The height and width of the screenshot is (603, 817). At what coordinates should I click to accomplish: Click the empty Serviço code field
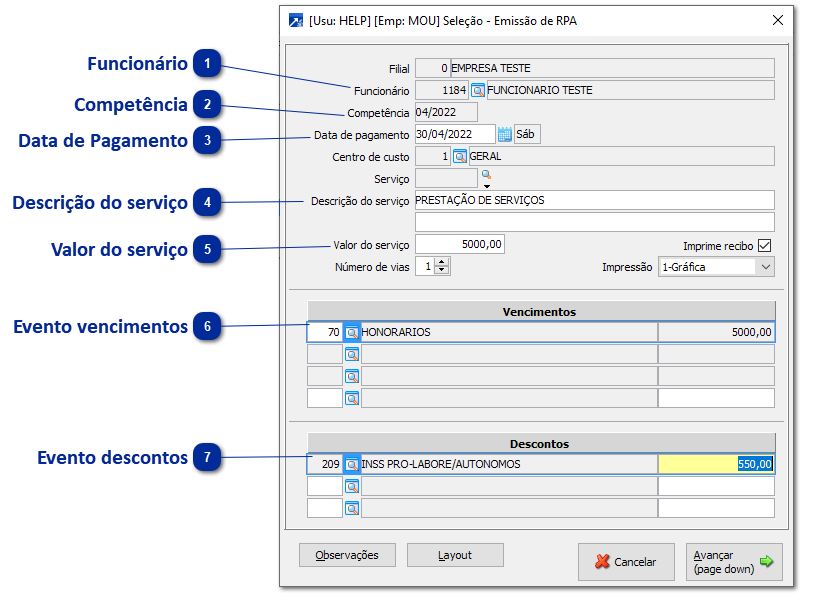[x=446, y=178]
